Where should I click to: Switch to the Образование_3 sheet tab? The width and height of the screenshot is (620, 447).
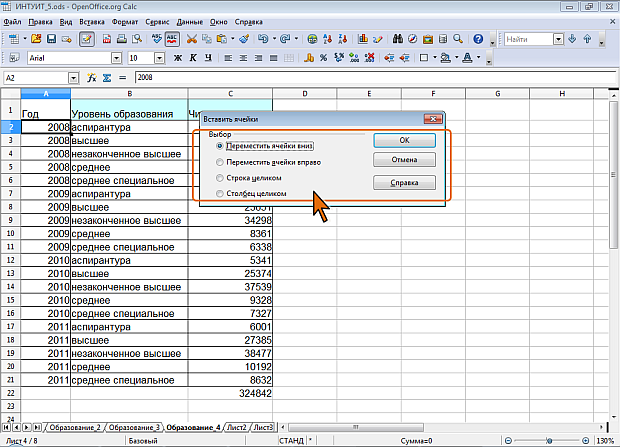[x=134, y=427]
